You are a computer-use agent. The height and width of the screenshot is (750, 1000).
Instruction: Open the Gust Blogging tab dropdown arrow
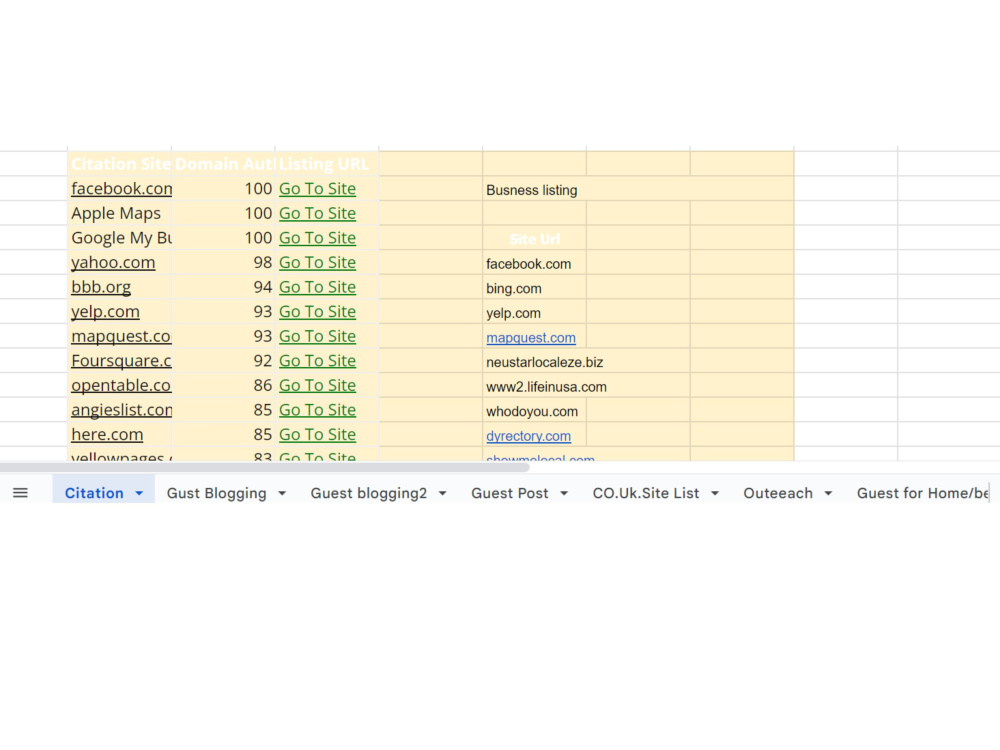(x=282, y=493)
